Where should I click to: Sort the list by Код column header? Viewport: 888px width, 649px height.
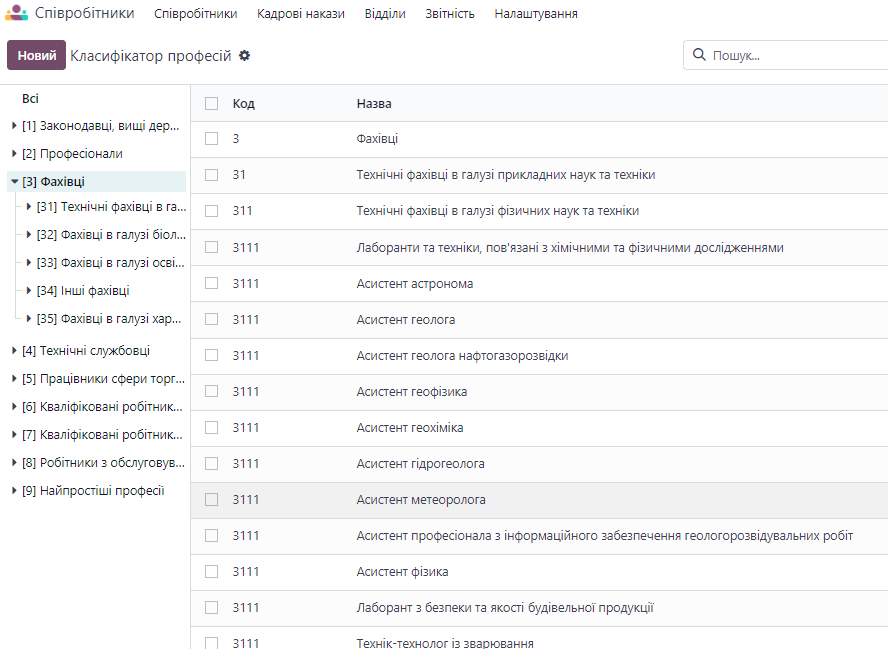tap(244, 104)
